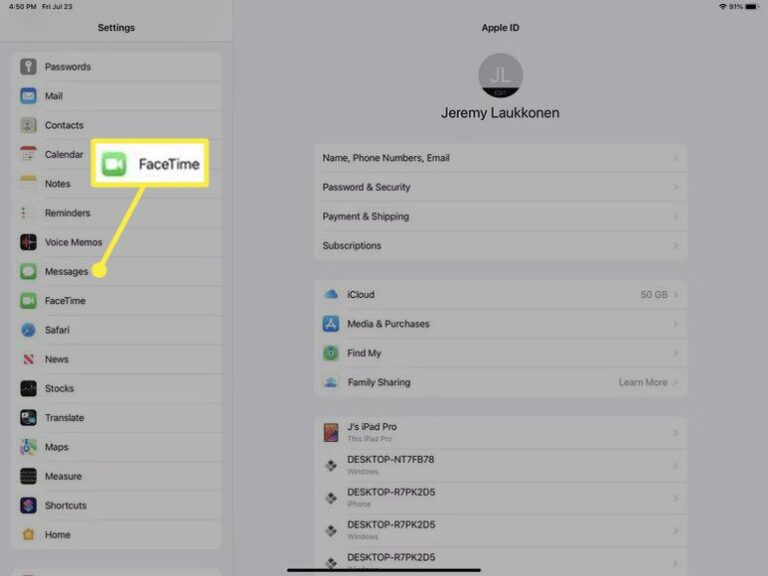The height and width of the screenshot is (576, 768).
Task: Tap the Contacts icon in sidebar
Action: (28, 125)
